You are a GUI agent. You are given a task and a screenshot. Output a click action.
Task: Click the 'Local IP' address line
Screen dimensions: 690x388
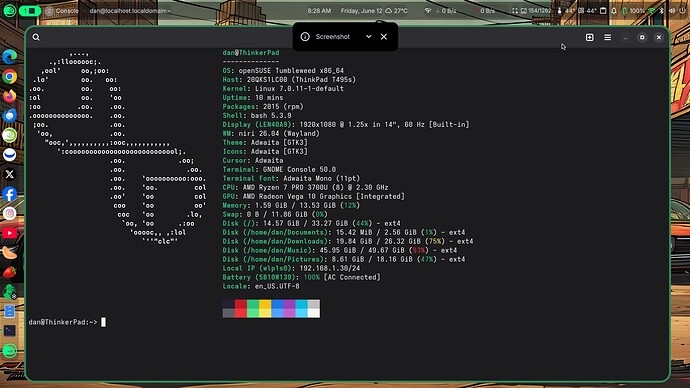(x=291, y=268)
